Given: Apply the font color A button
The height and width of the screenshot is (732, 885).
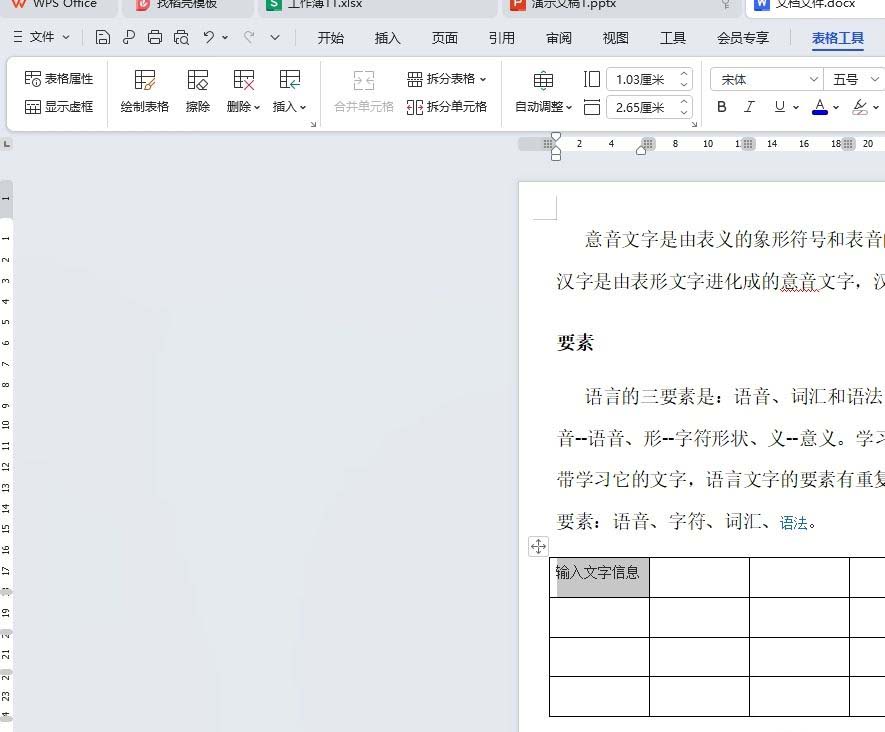Looking at the screenshot, I should tap(820, 107).
